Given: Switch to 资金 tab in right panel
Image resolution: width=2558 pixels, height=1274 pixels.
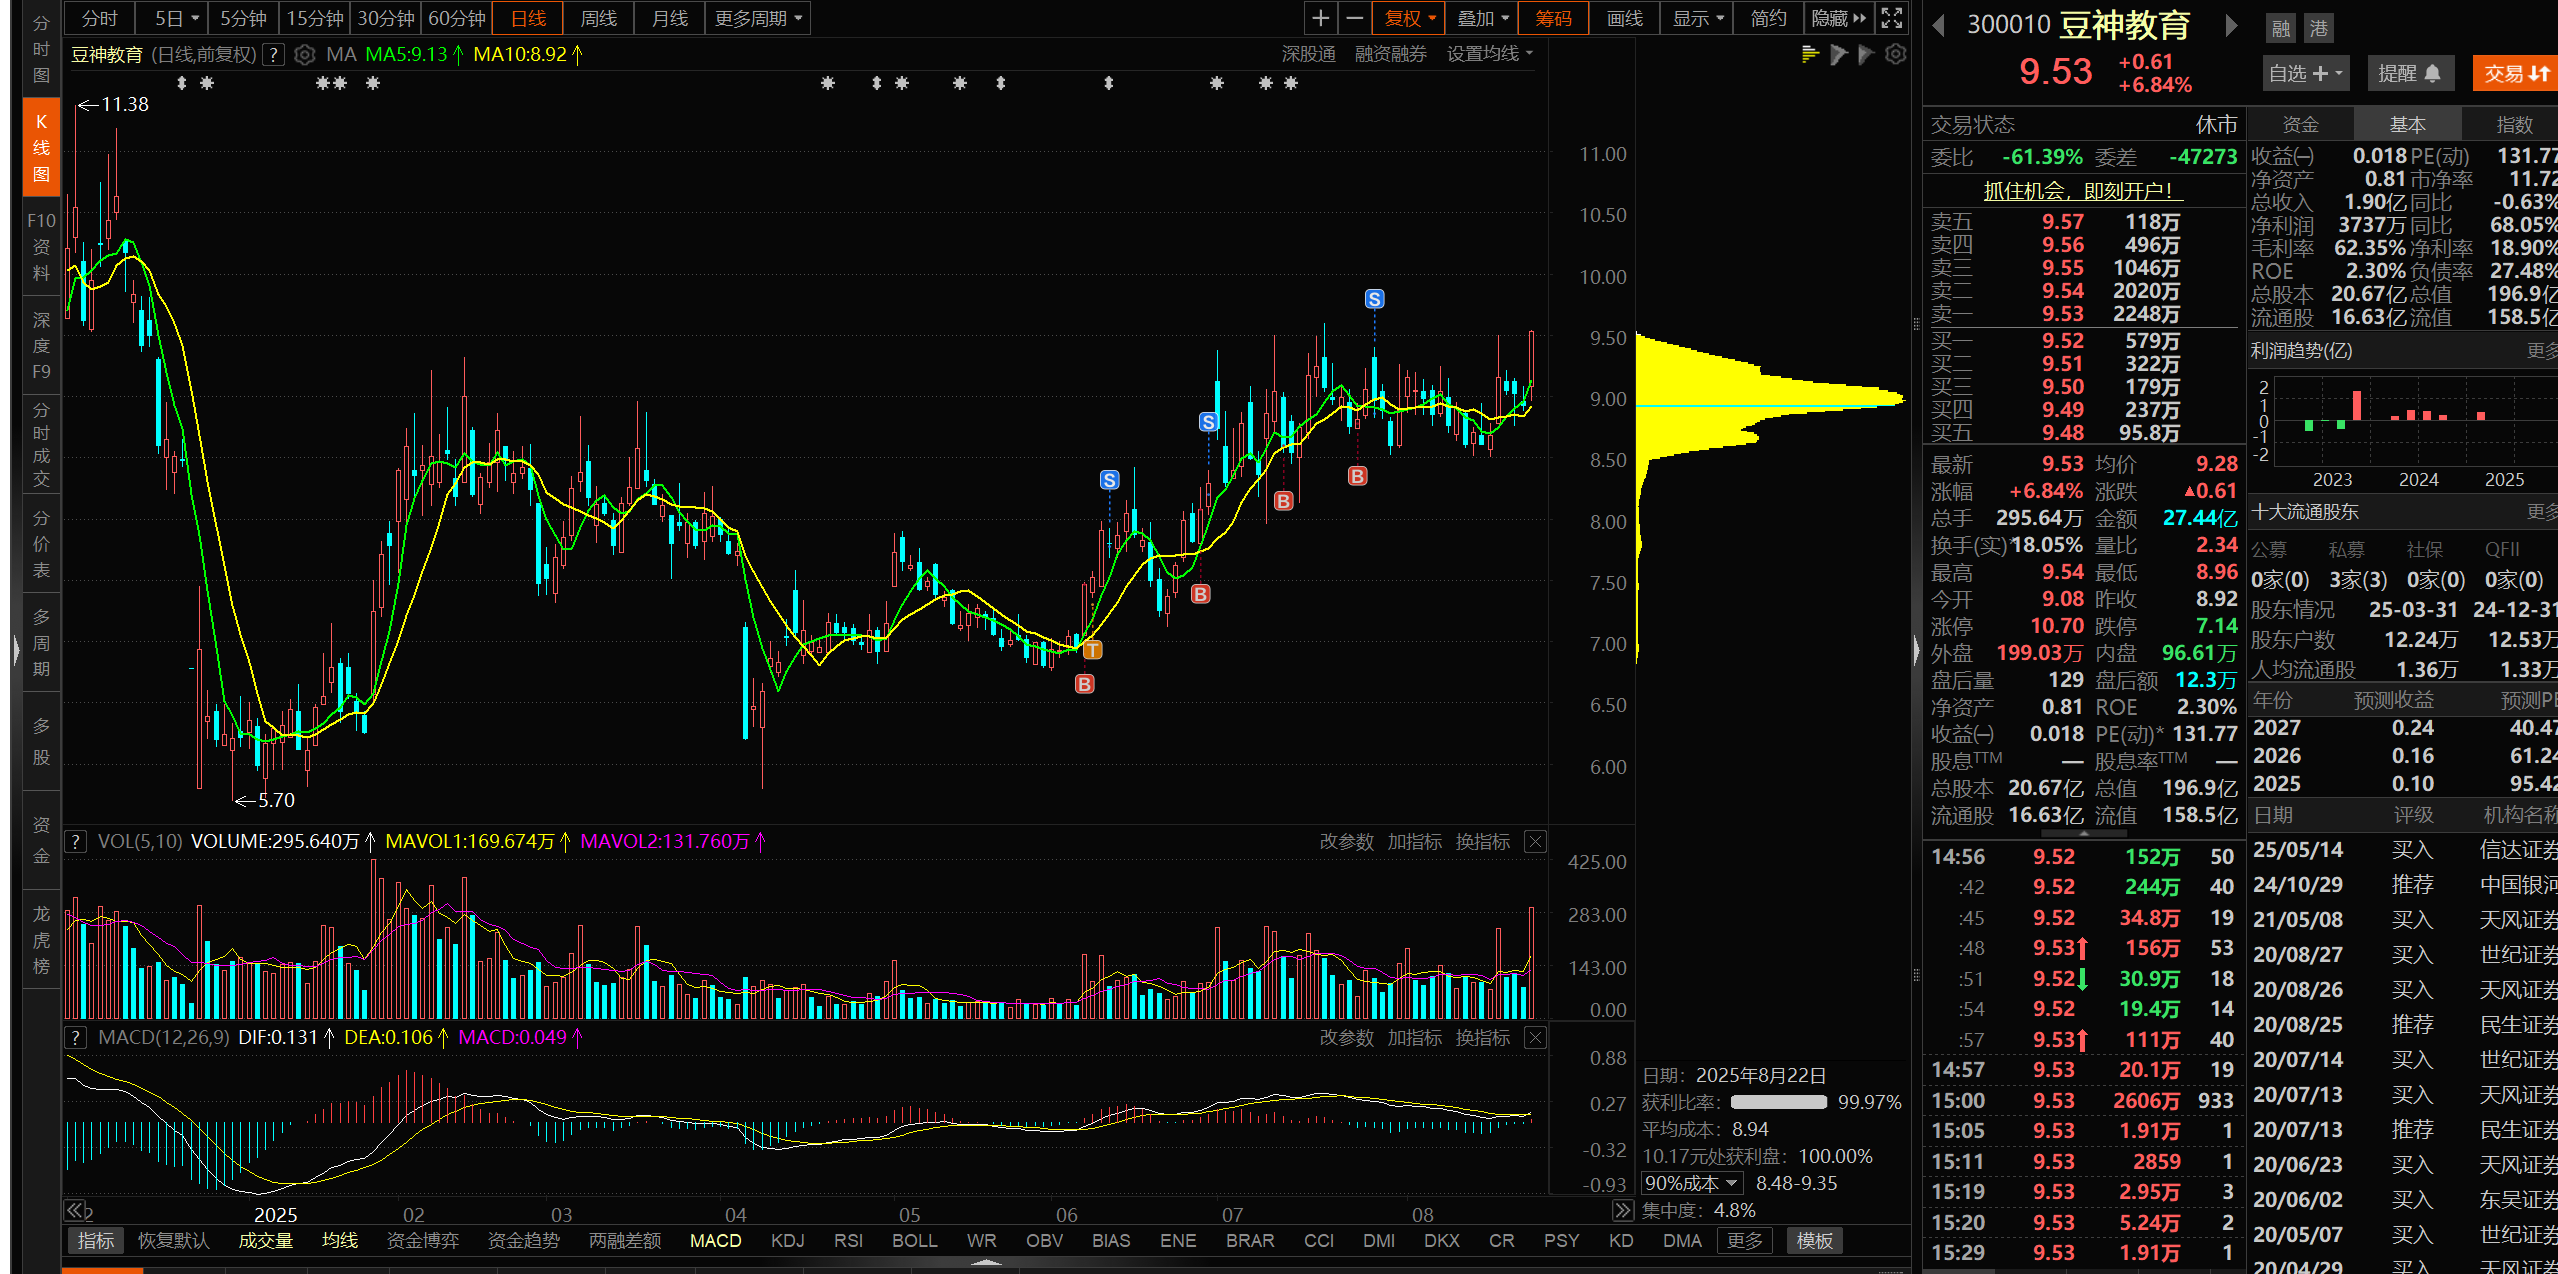Looking at the screenshot, I should point(2300,124).
